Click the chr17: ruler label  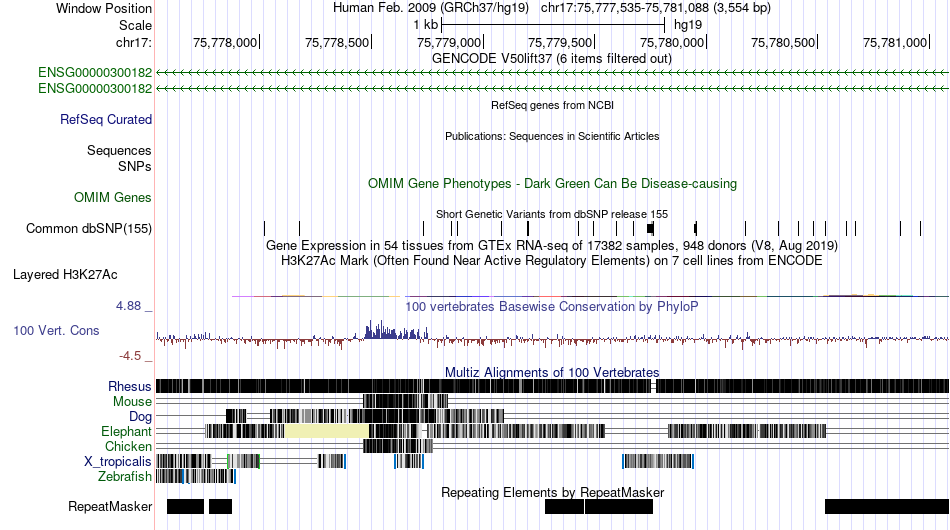tap(133, 42)
